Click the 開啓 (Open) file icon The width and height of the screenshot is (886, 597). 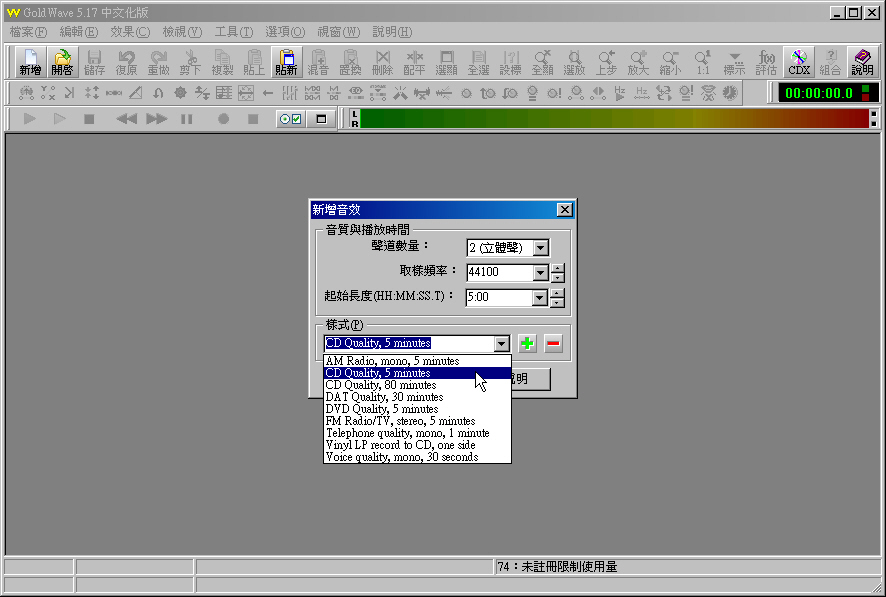point(62,62)
